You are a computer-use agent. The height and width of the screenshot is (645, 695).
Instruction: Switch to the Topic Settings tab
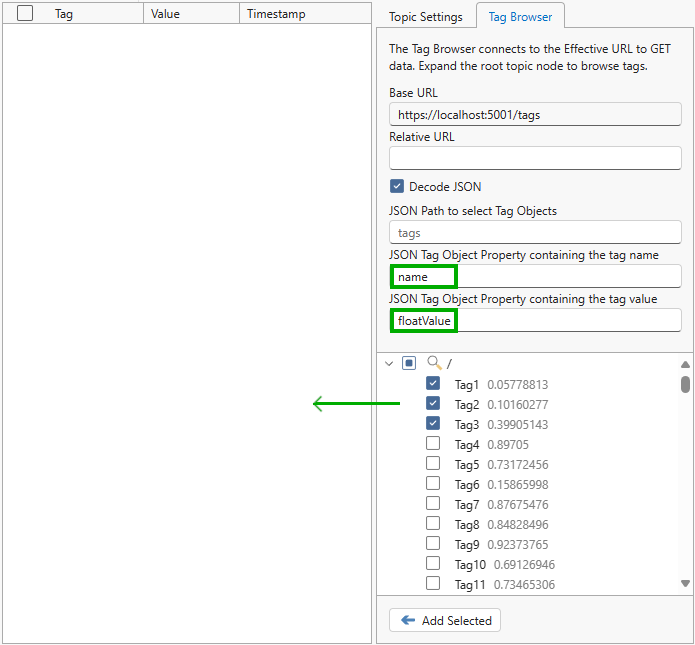pyautogui.click(x=425, y=17)
